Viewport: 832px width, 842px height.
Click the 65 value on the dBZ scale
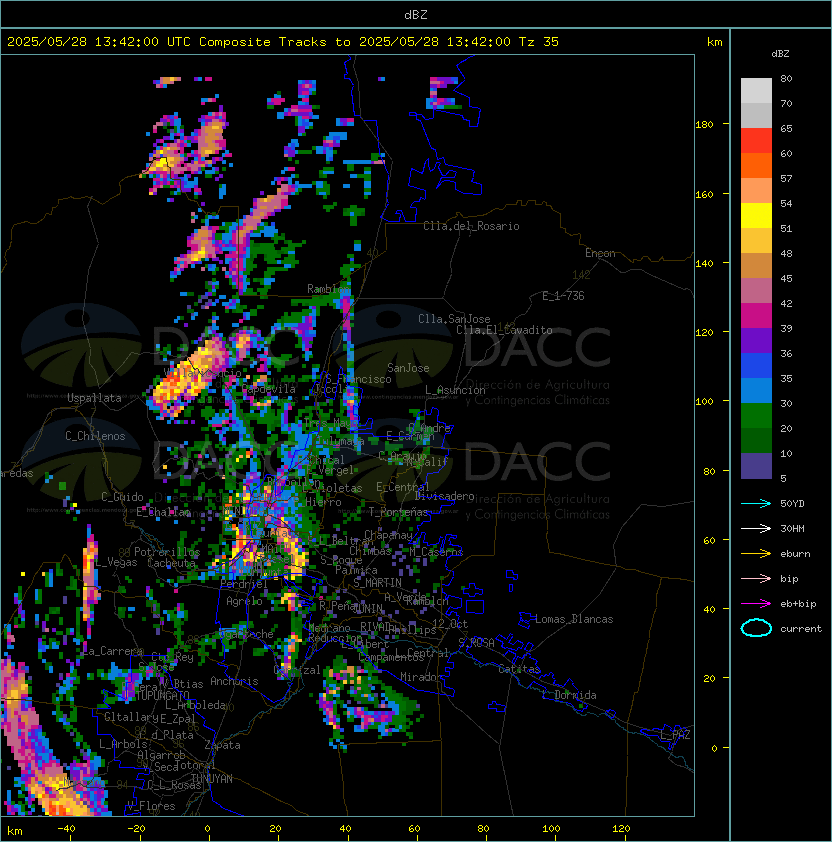tap(786, 128)
